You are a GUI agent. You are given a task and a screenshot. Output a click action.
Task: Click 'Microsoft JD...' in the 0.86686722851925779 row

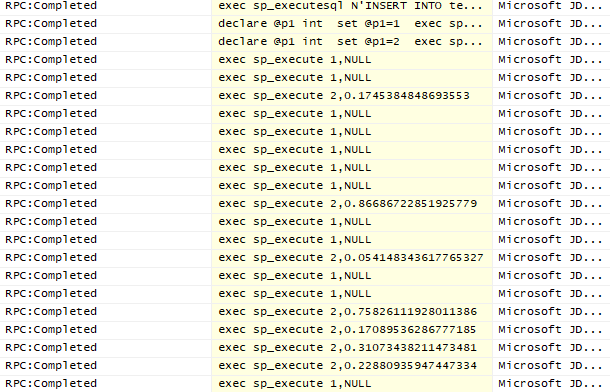coord(550,204)
